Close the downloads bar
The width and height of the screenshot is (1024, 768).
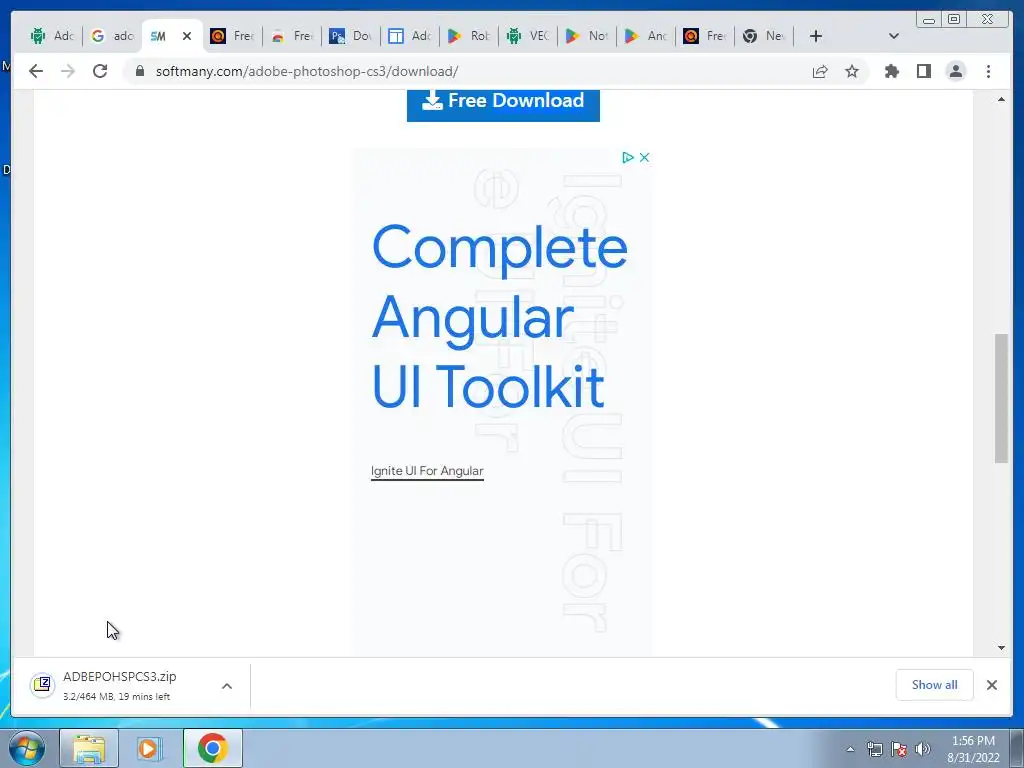point(991,685)
